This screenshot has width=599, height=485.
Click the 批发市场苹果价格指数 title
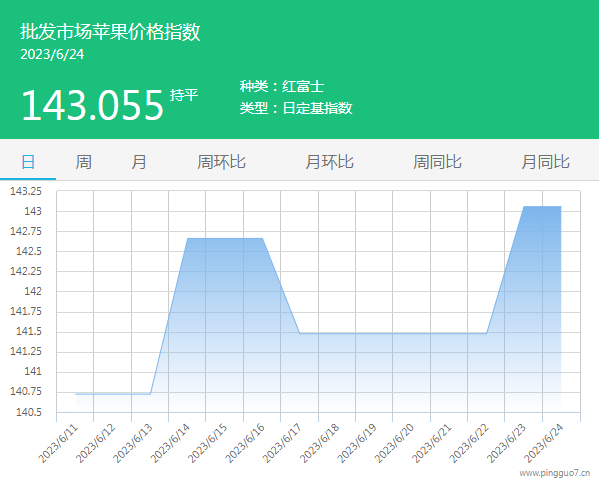tap(110, 31)
